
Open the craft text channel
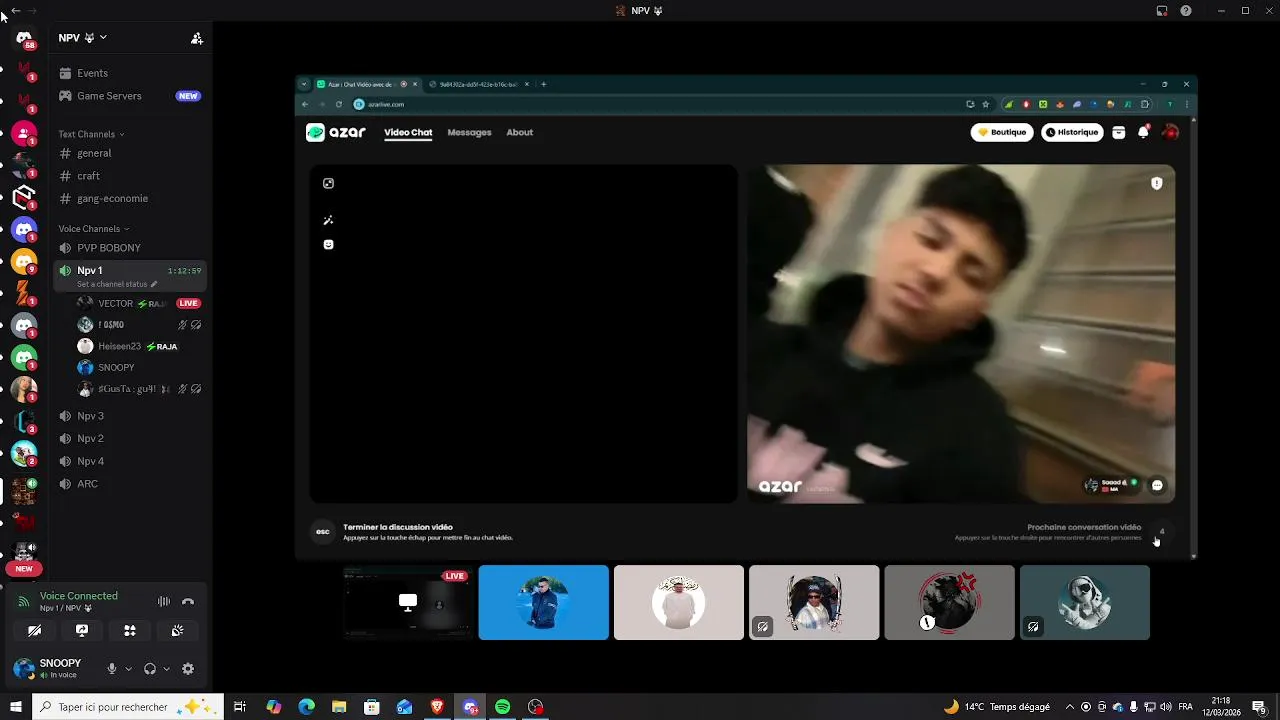click(x=130, y=176)
